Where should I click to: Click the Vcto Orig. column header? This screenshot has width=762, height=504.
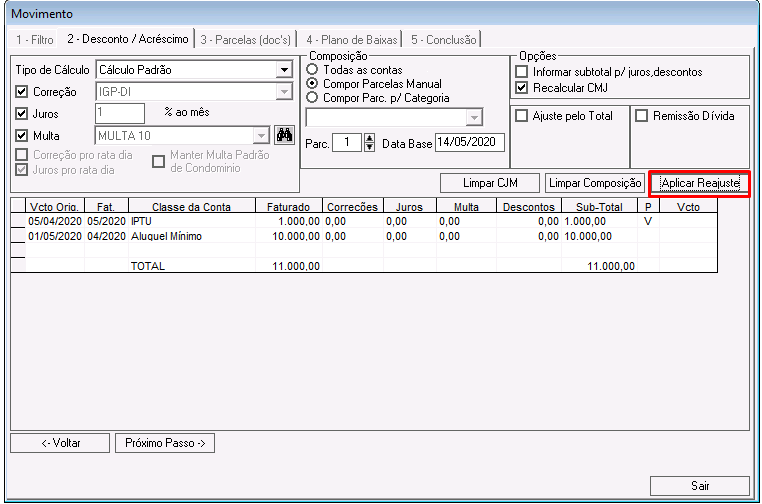click(x=55, y=206)
